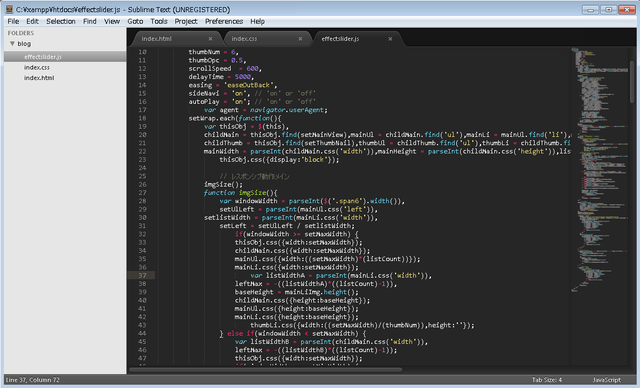Click the else if(windowWidth condition line
The image size is (640, 388).
tap(293, 333)
